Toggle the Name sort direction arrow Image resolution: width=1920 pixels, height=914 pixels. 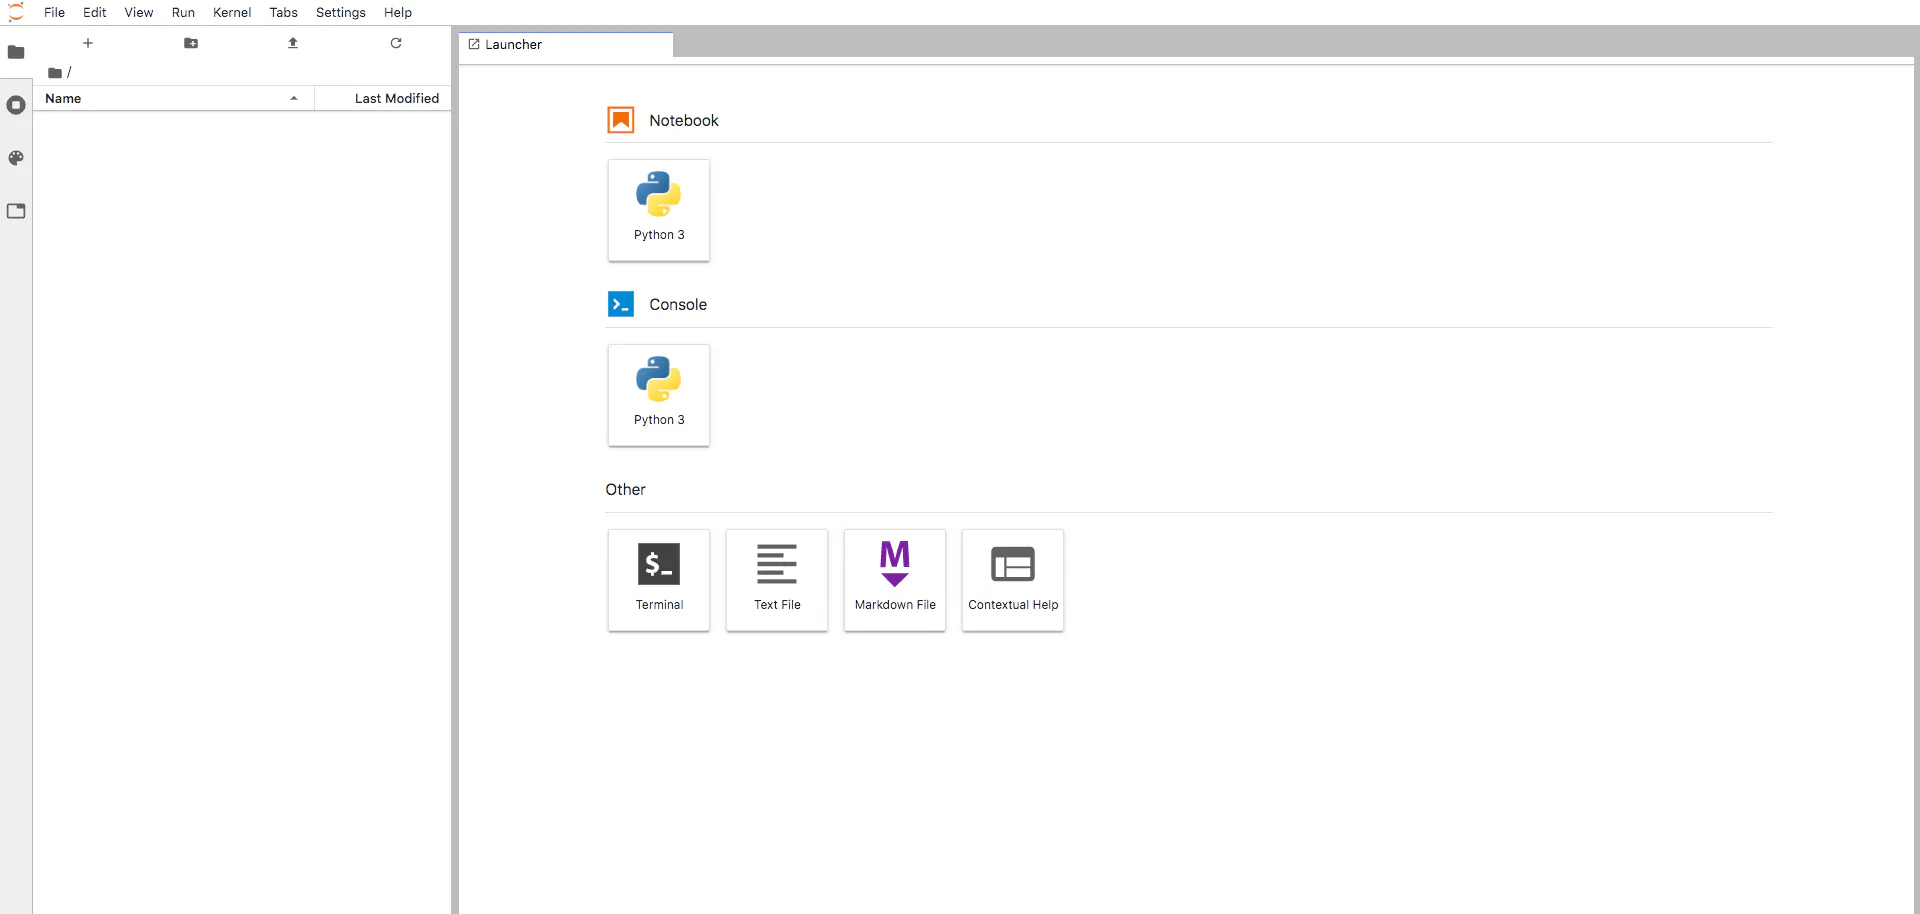(294, 98)
